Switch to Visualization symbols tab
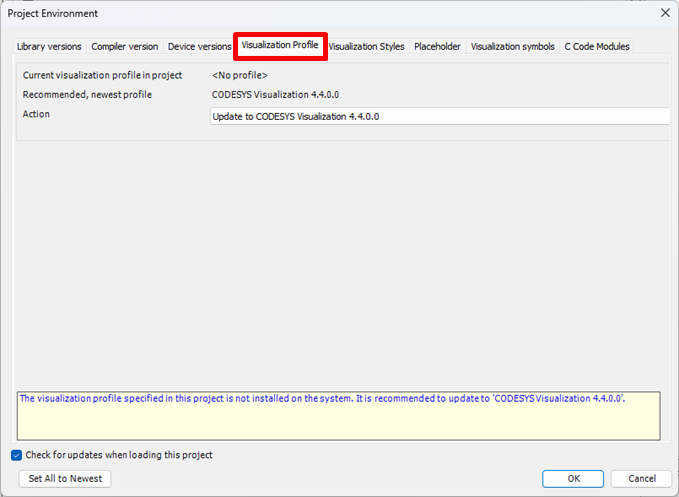679x497 pixels. [513, 46]
